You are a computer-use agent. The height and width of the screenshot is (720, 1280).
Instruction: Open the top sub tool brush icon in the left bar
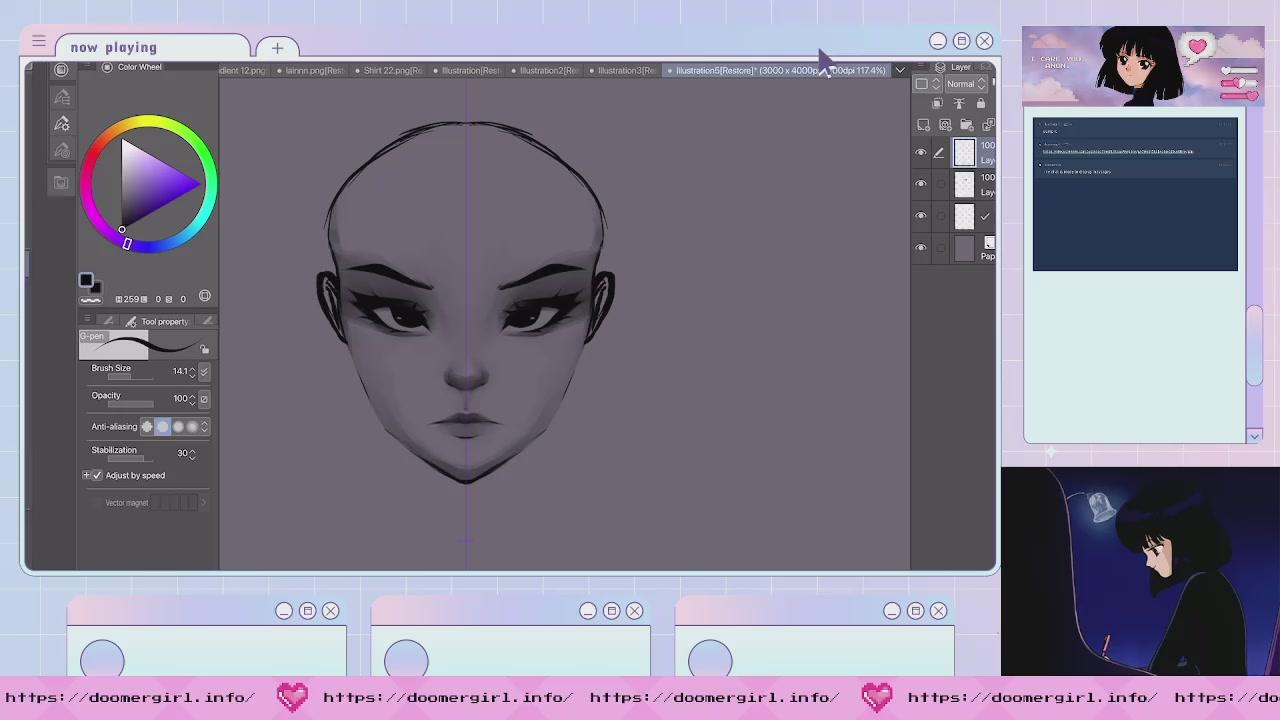point(61,97)
